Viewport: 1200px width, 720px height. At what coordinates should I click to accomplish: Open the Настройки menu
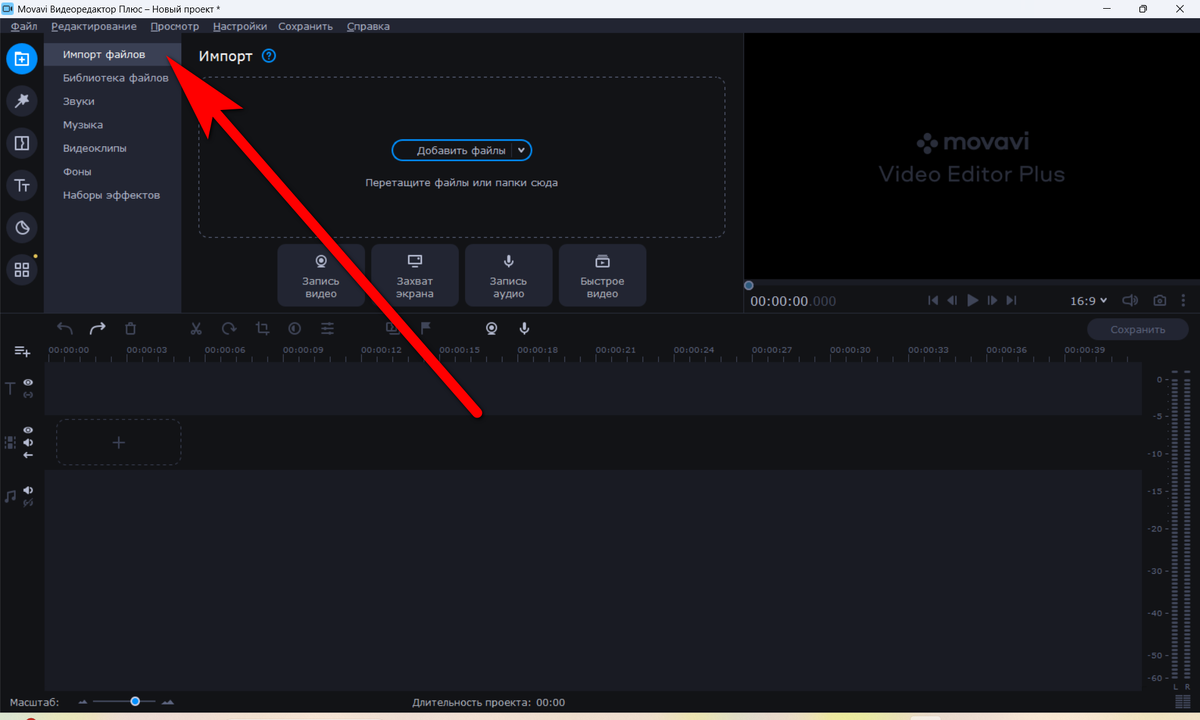tap(239, 26)
